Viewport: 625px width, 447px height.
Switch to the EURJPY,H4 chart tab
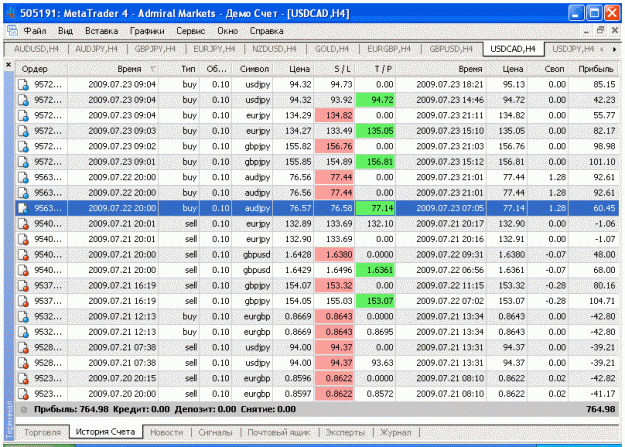pyautogui.click(x=214, y=49)
